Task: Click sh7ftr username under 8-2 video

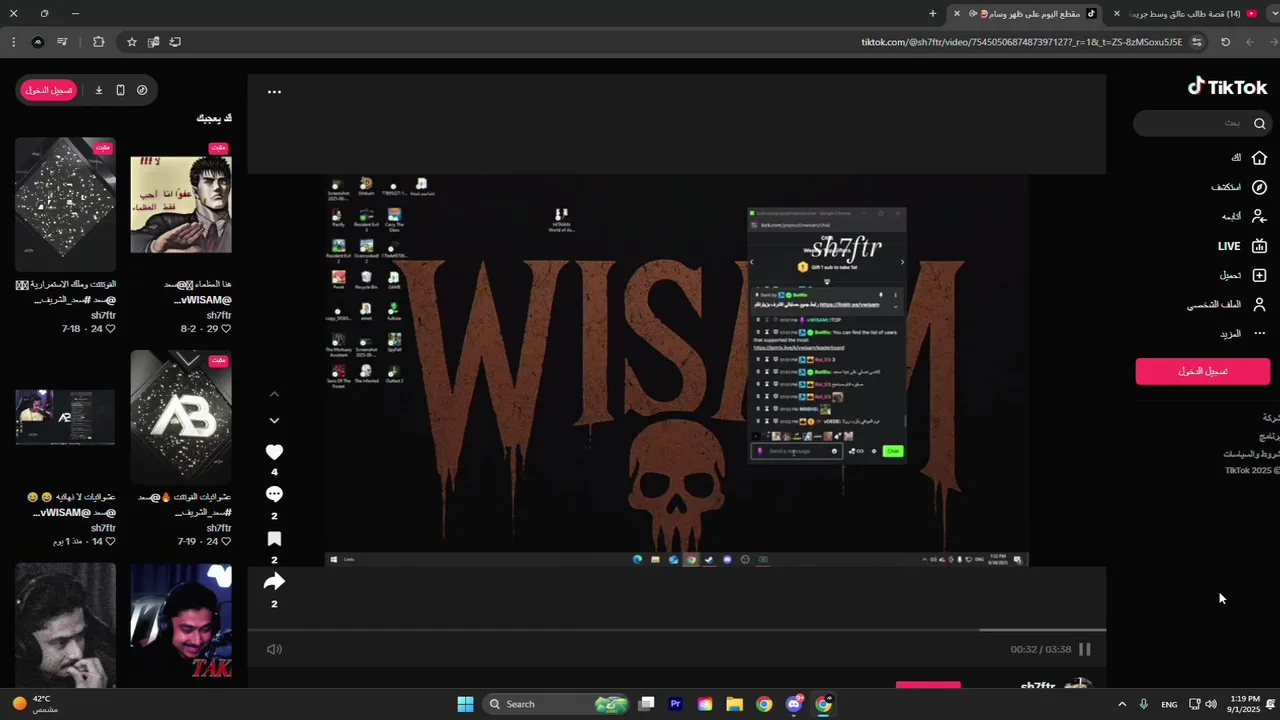Action: 219,316
